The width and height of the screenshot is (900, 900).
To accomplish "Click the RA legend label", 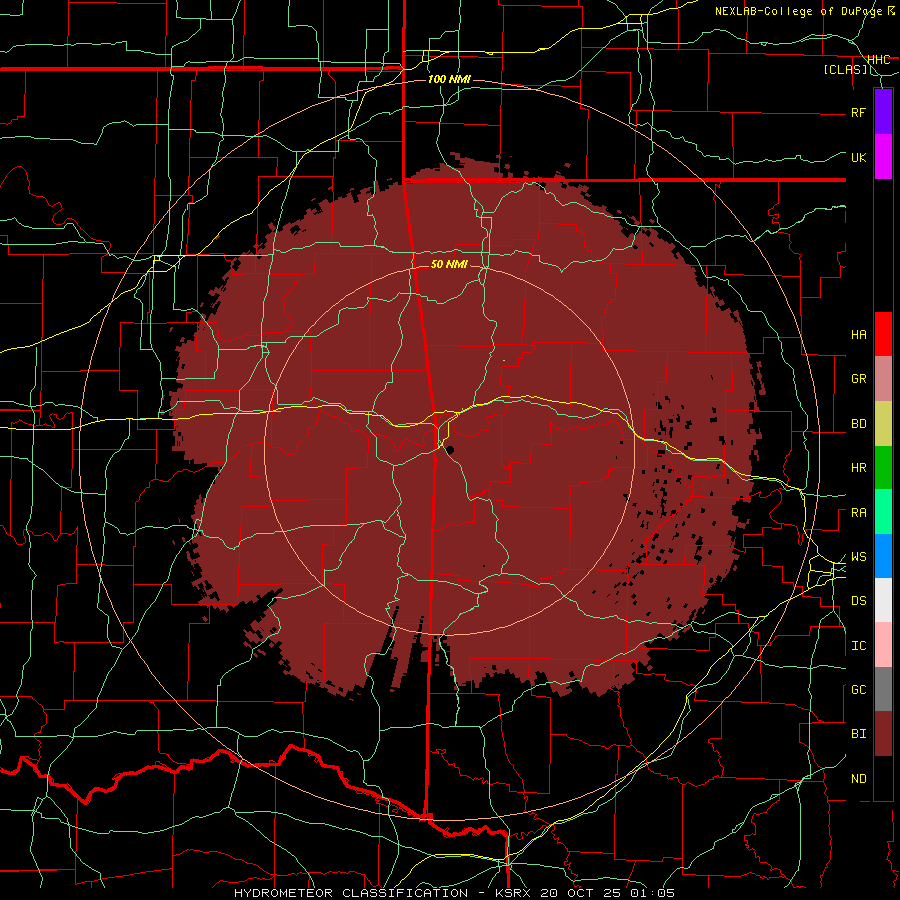I will (858, 513).
